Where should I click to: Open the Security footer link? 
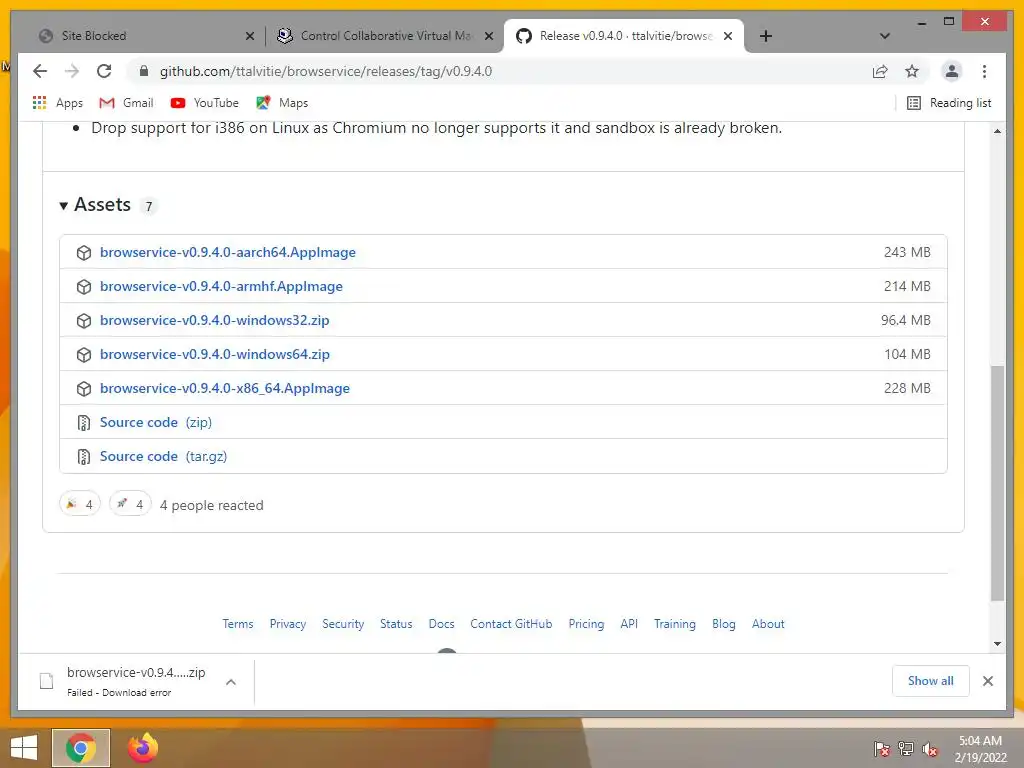[x=343, y=624]
